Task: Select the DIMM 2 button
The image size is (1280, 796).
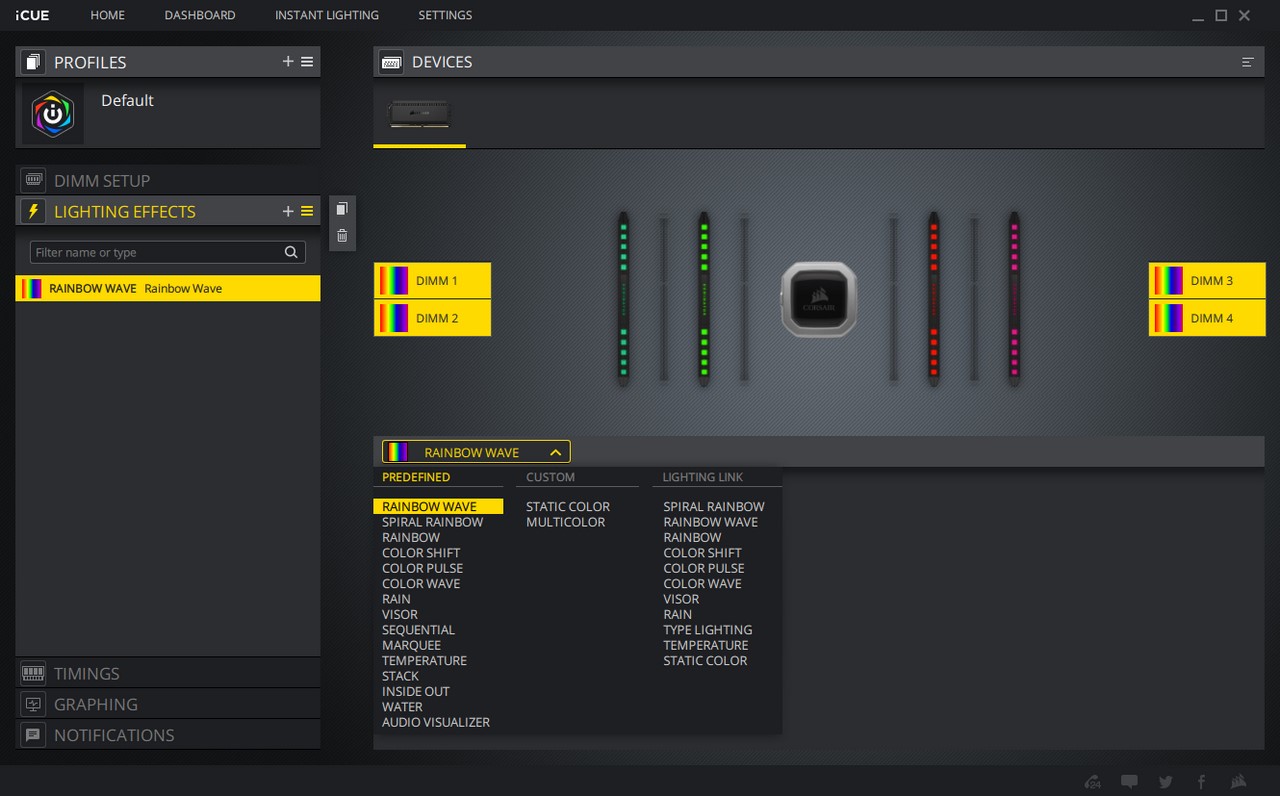Action: [x=433, y=318]
